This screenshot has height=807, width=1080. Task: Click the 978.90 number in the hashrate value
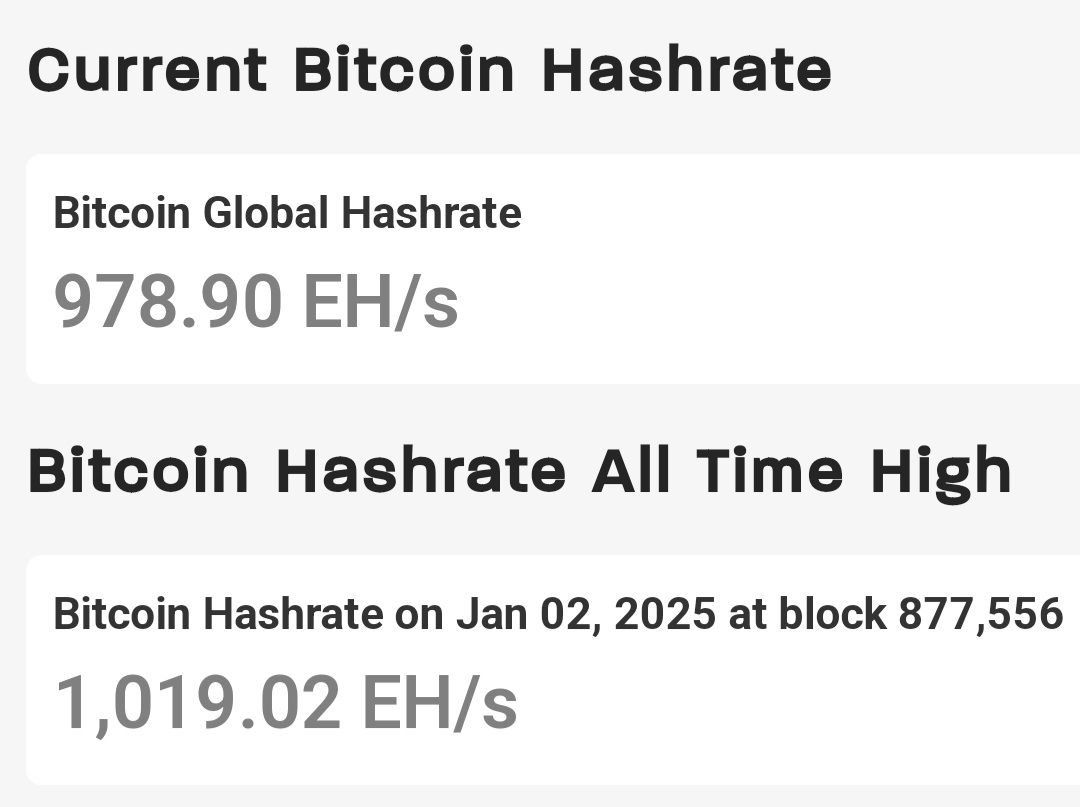click(167, 301)
